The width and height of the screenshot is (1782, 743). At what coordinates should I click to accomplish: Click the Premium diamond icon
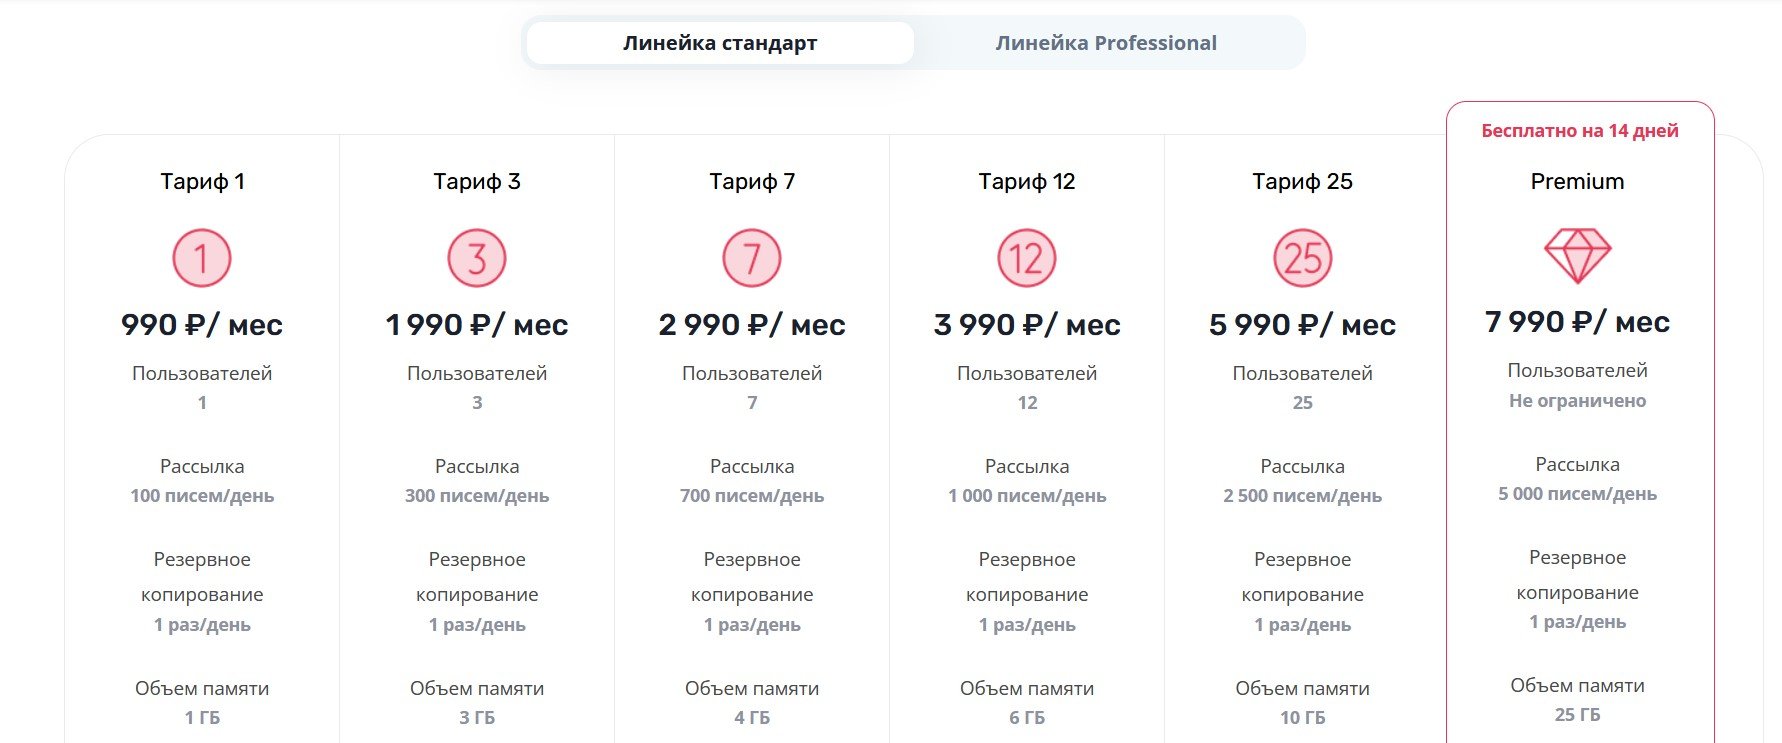point(1577,255)
